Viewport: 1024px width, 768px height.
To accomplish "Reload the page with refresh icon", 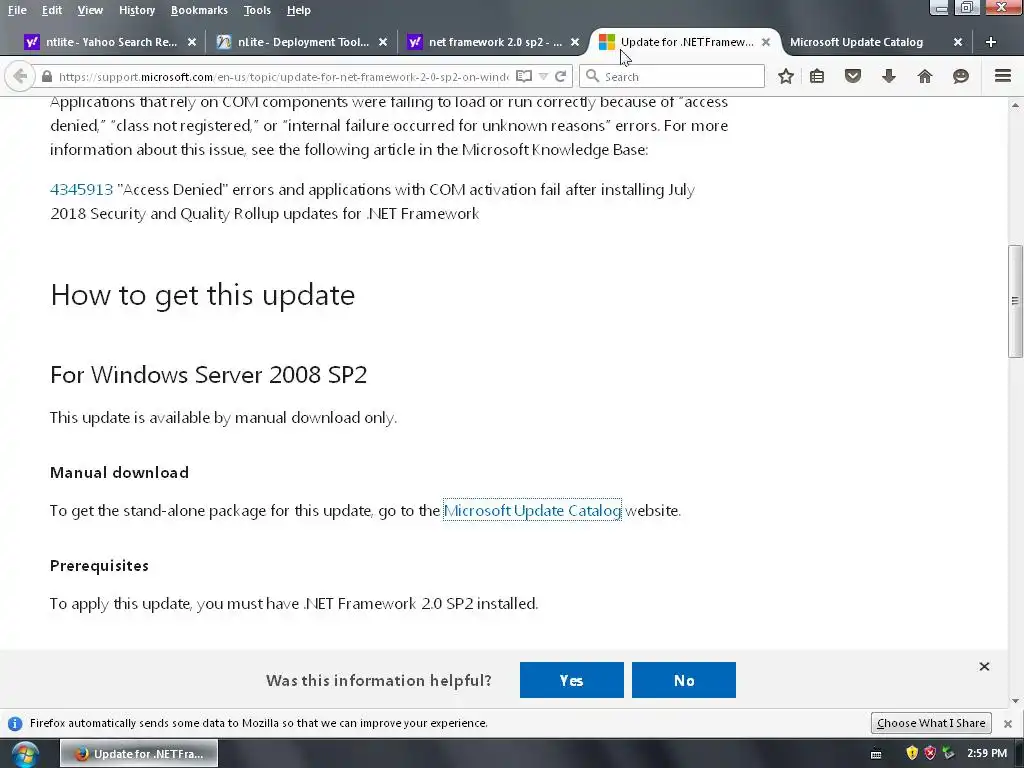I will [560, 76].
